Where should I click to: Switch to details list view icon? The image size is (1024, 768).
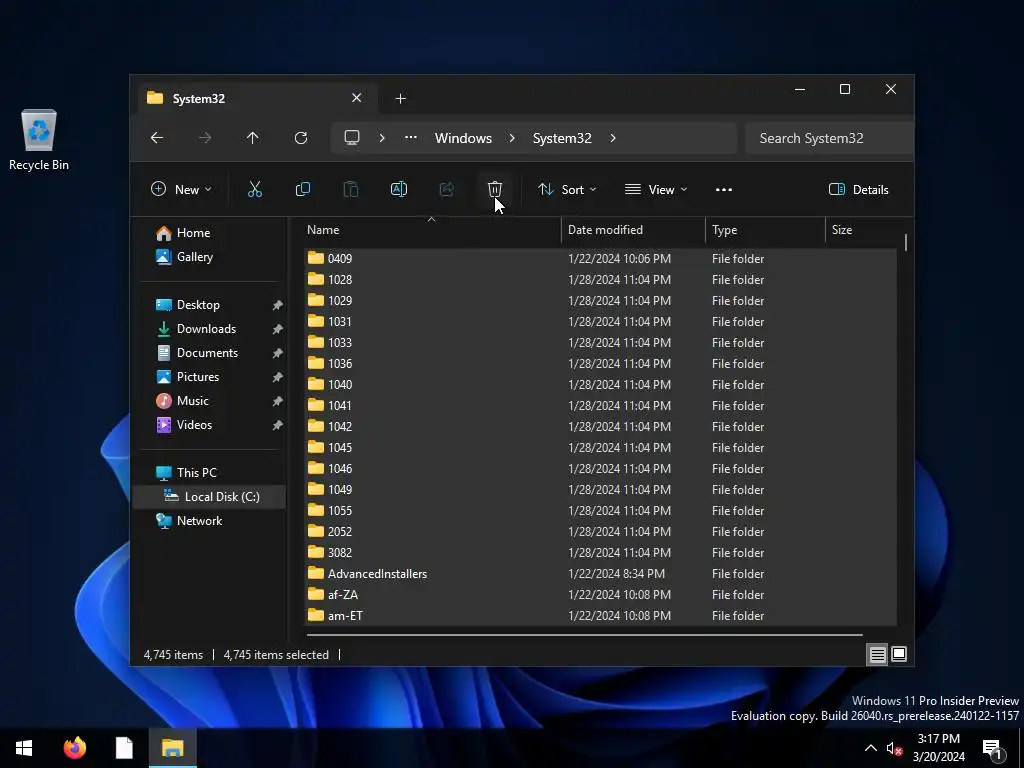coord(877,654)
